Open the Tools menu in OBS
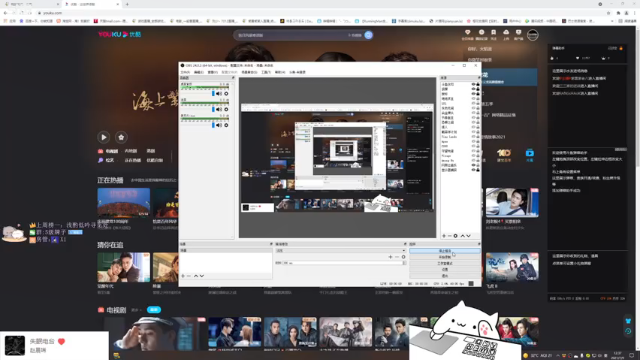Image resolution: width=640 pixels, height=360 pixels. 266,72
